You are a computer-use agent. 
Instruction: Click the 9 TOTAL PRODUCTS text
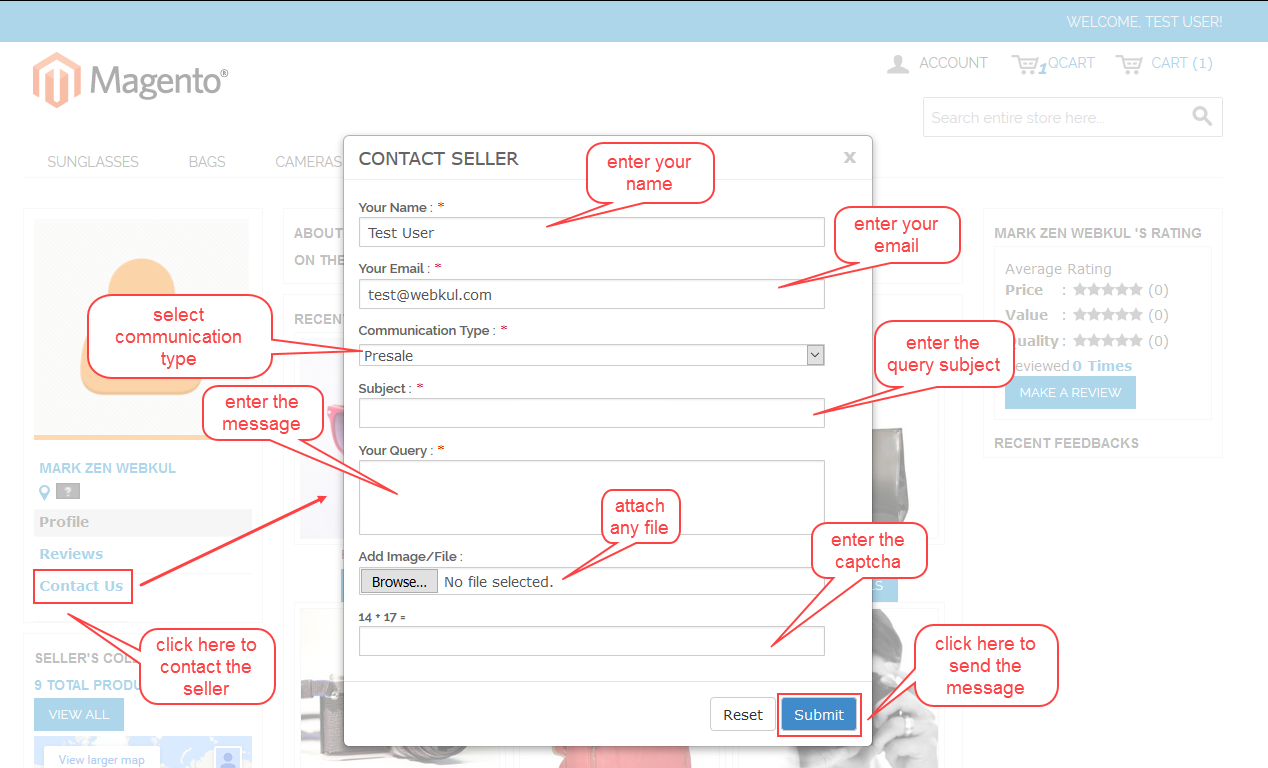pyautogui.click(x=88, y=685)
